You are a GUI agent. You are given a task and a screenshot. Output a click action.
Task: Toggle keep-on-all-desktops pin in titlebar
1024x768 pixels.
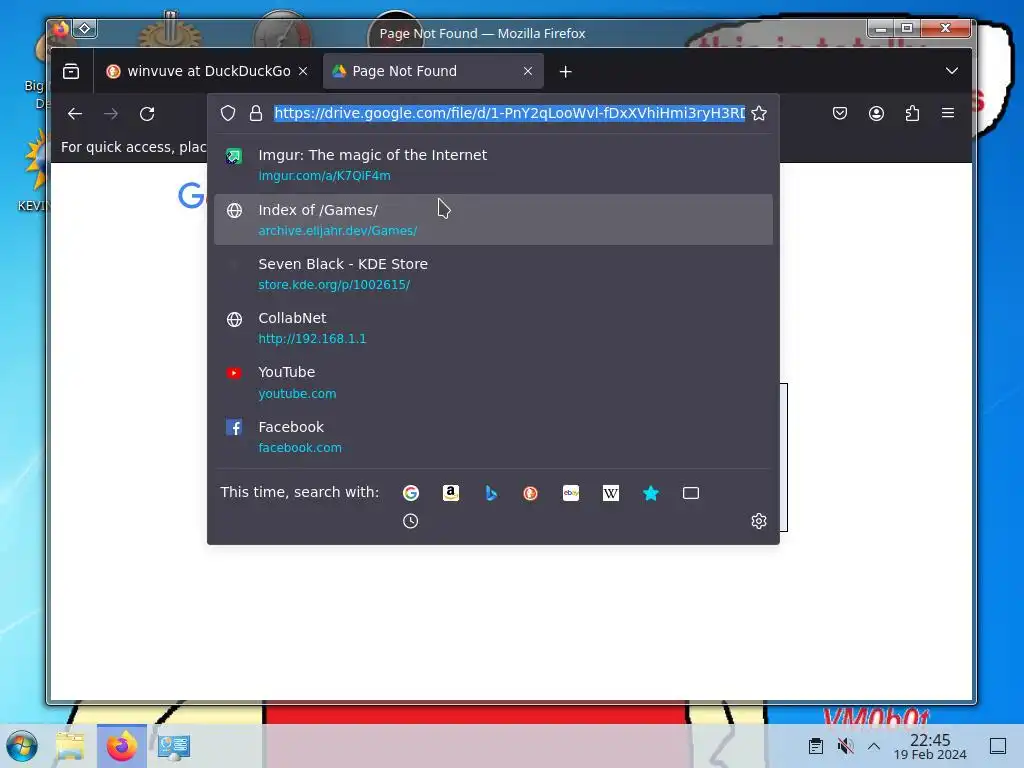tap(85, 28)
